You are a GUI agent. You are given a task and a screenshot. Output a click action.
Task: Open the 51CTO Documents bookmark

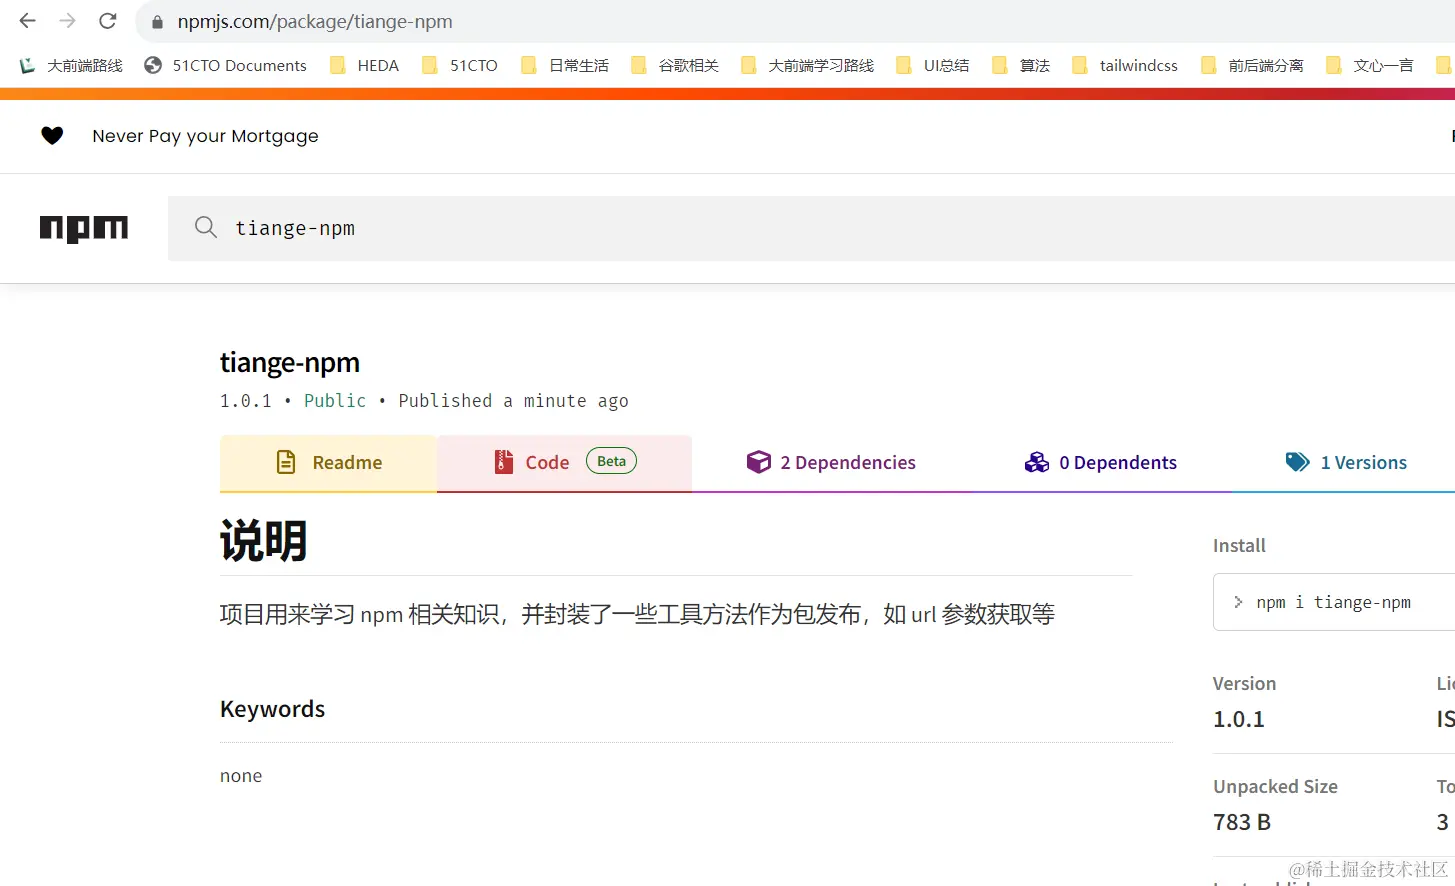coord(226,66)
